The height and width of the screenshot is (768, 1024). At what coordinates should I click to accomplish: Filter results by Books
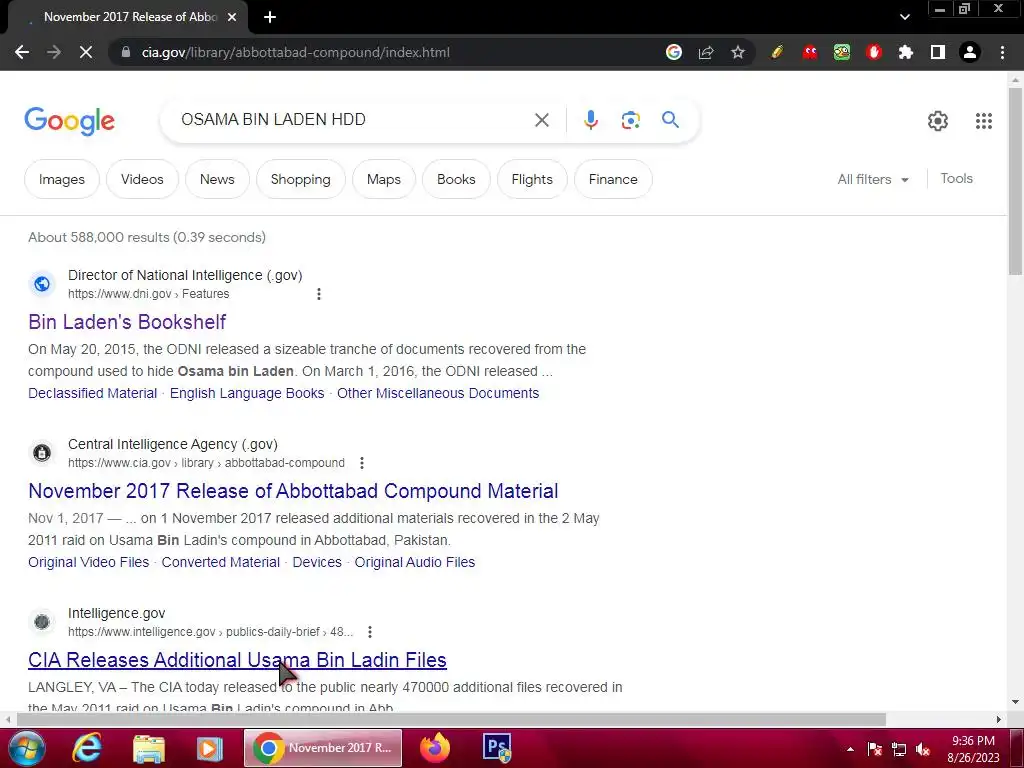(456, 179)
